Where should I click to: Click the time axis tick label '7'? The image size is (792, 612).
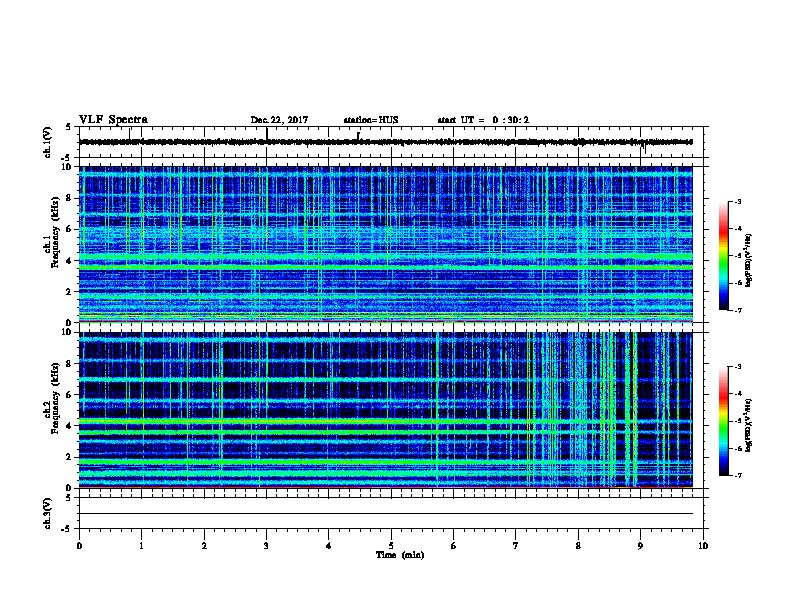pyautogui.click(x=516, y=545)
